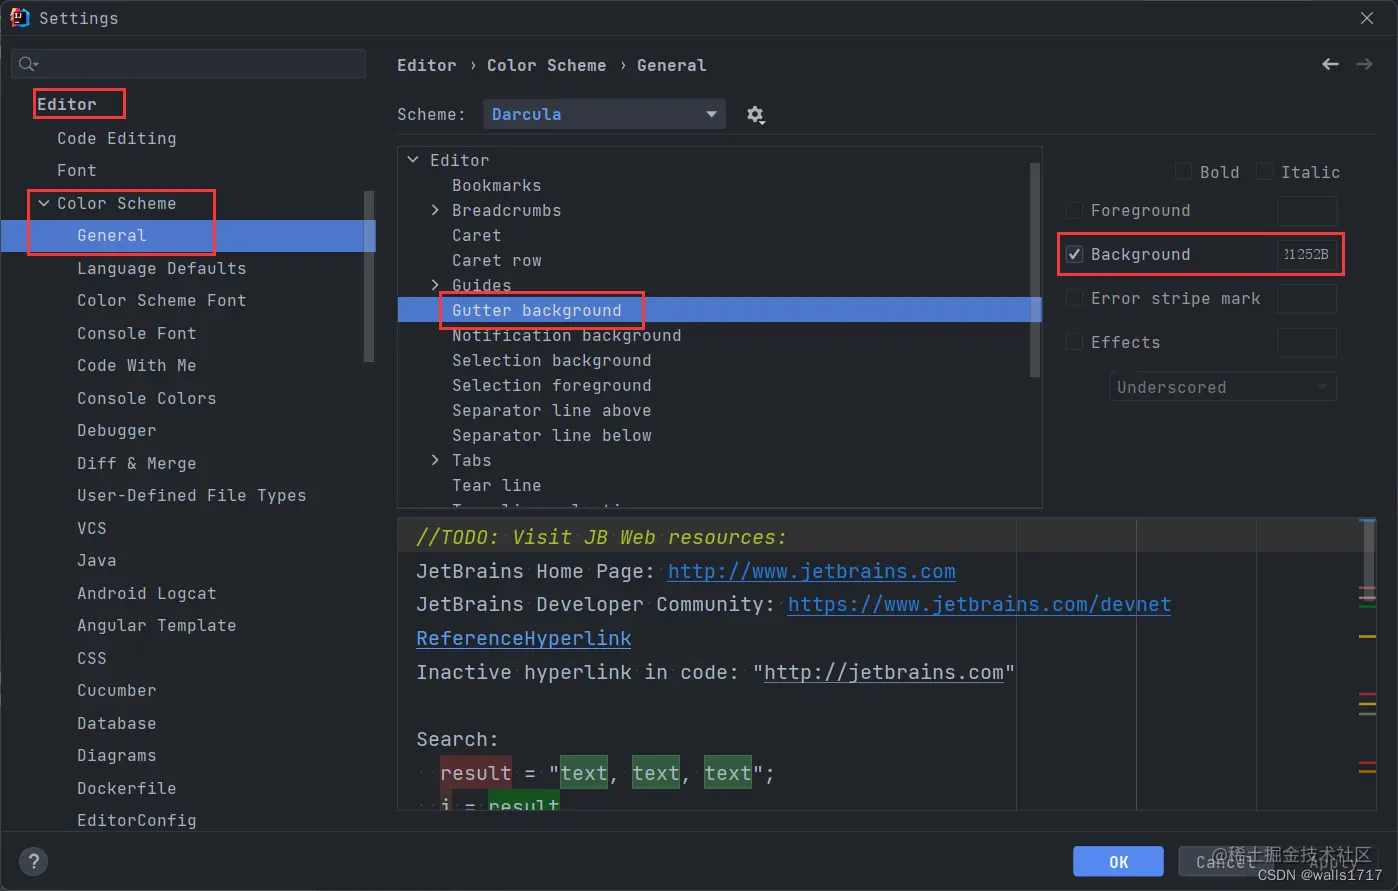Select the Tear line option

(496, 485)
